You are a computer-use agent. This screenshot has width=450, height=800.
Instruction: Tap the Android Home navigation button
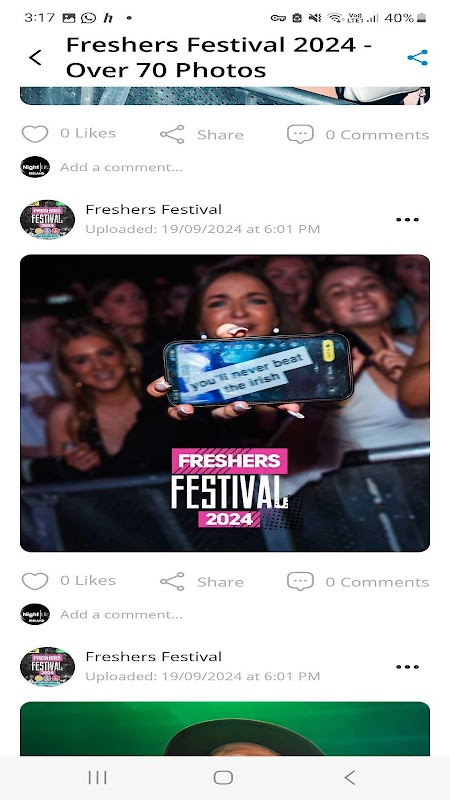(223, 778)
